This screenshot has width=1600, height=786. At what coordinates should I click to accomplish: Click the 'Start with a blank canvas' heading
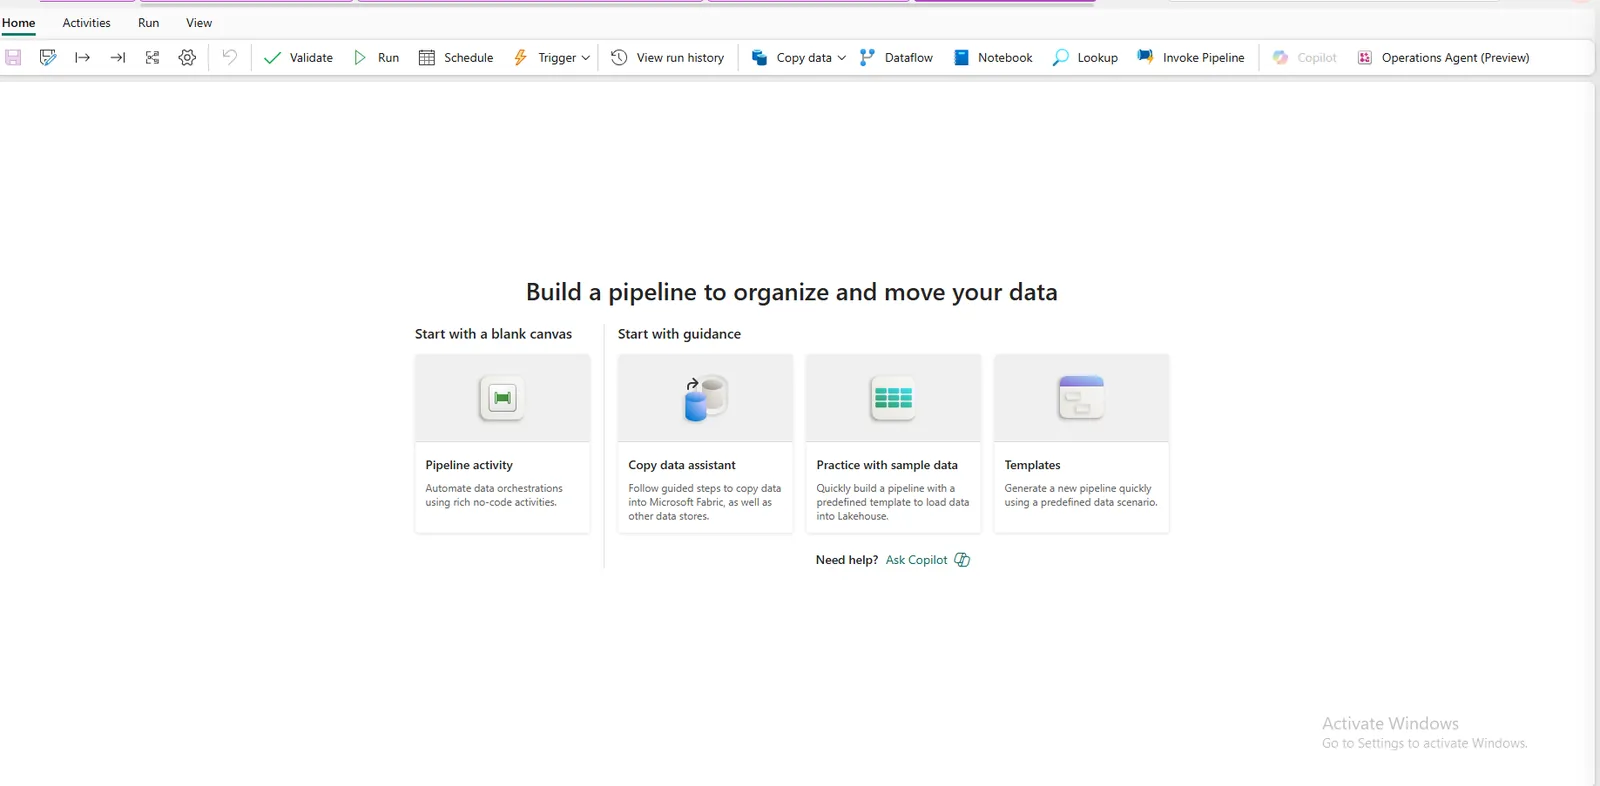(x=493, y=334)
